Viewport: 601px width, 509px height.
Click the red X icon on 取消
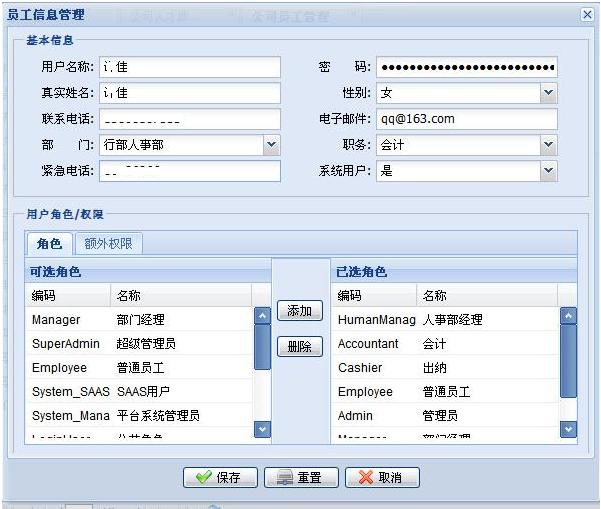coord(366,478)
